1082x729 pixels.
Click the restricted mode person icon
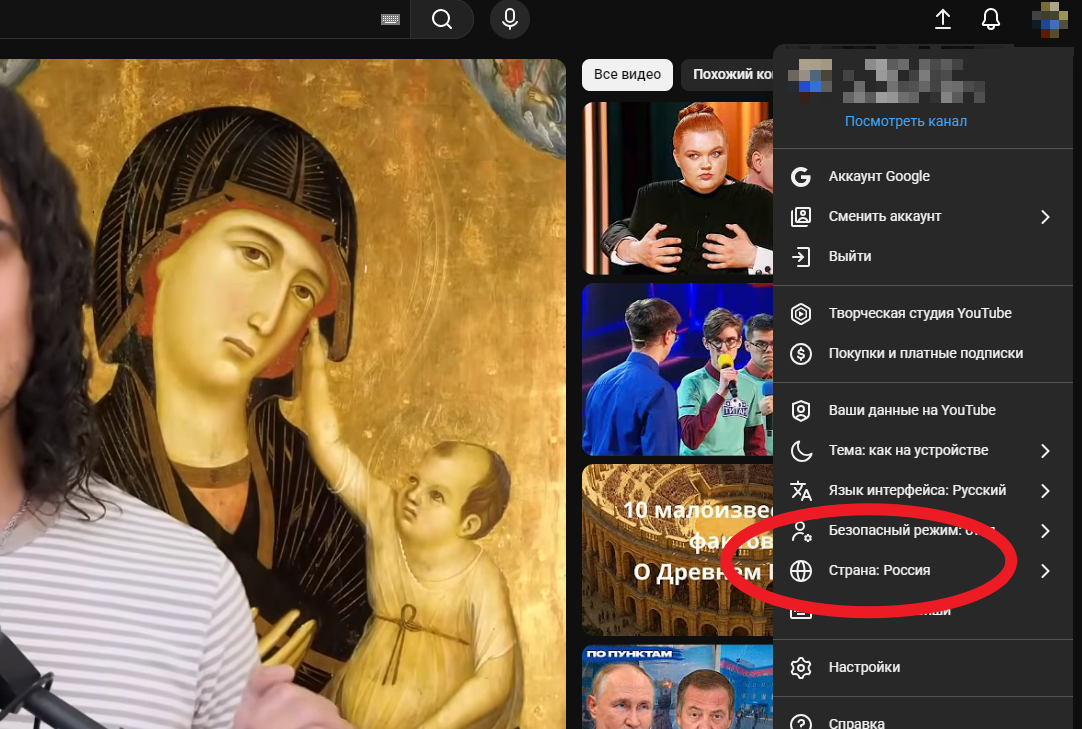coord(800,531)
